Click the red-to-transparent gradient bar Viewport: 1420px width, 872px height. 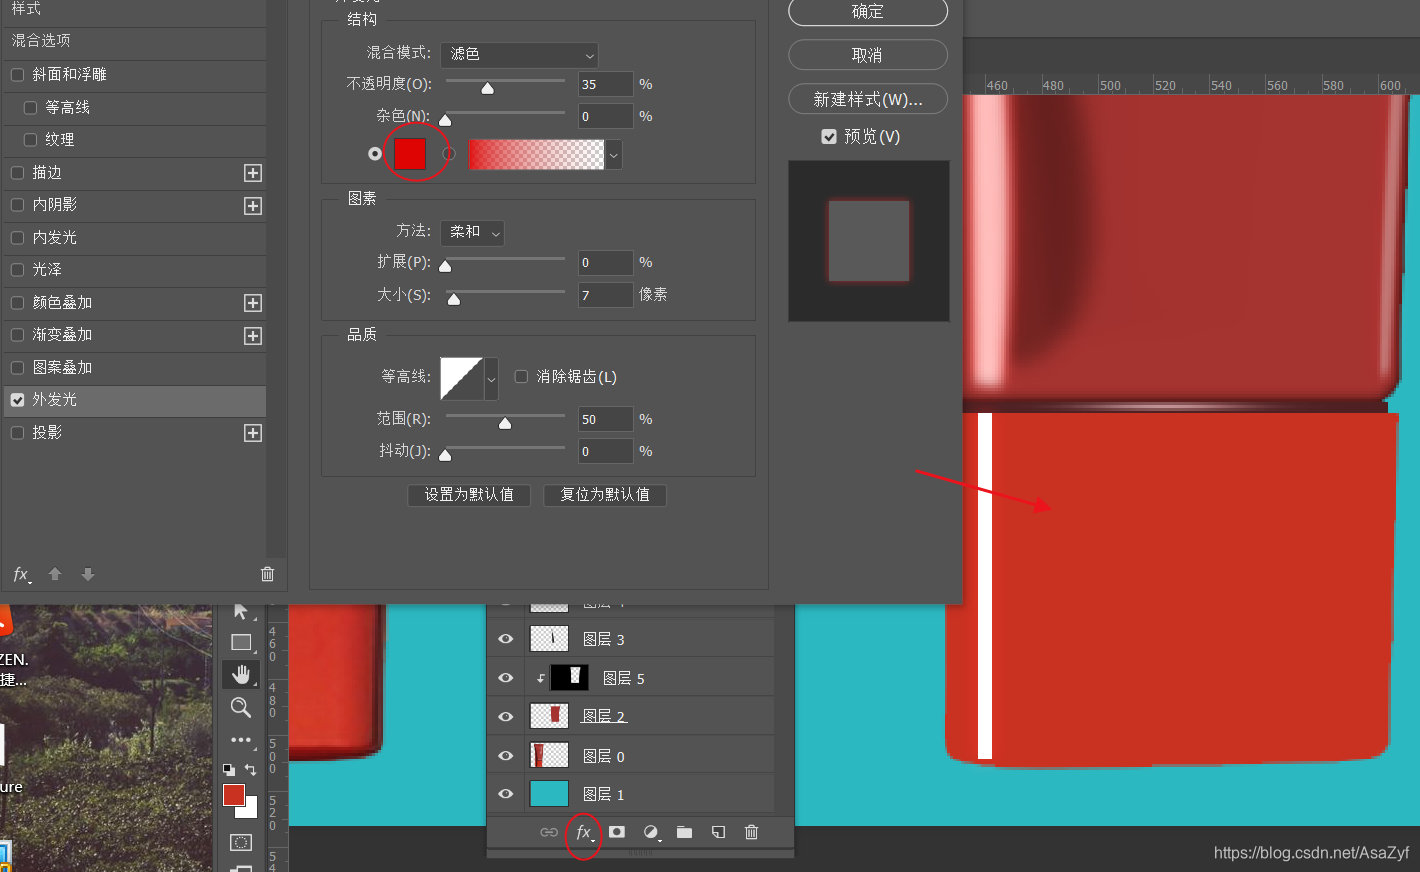536,155
